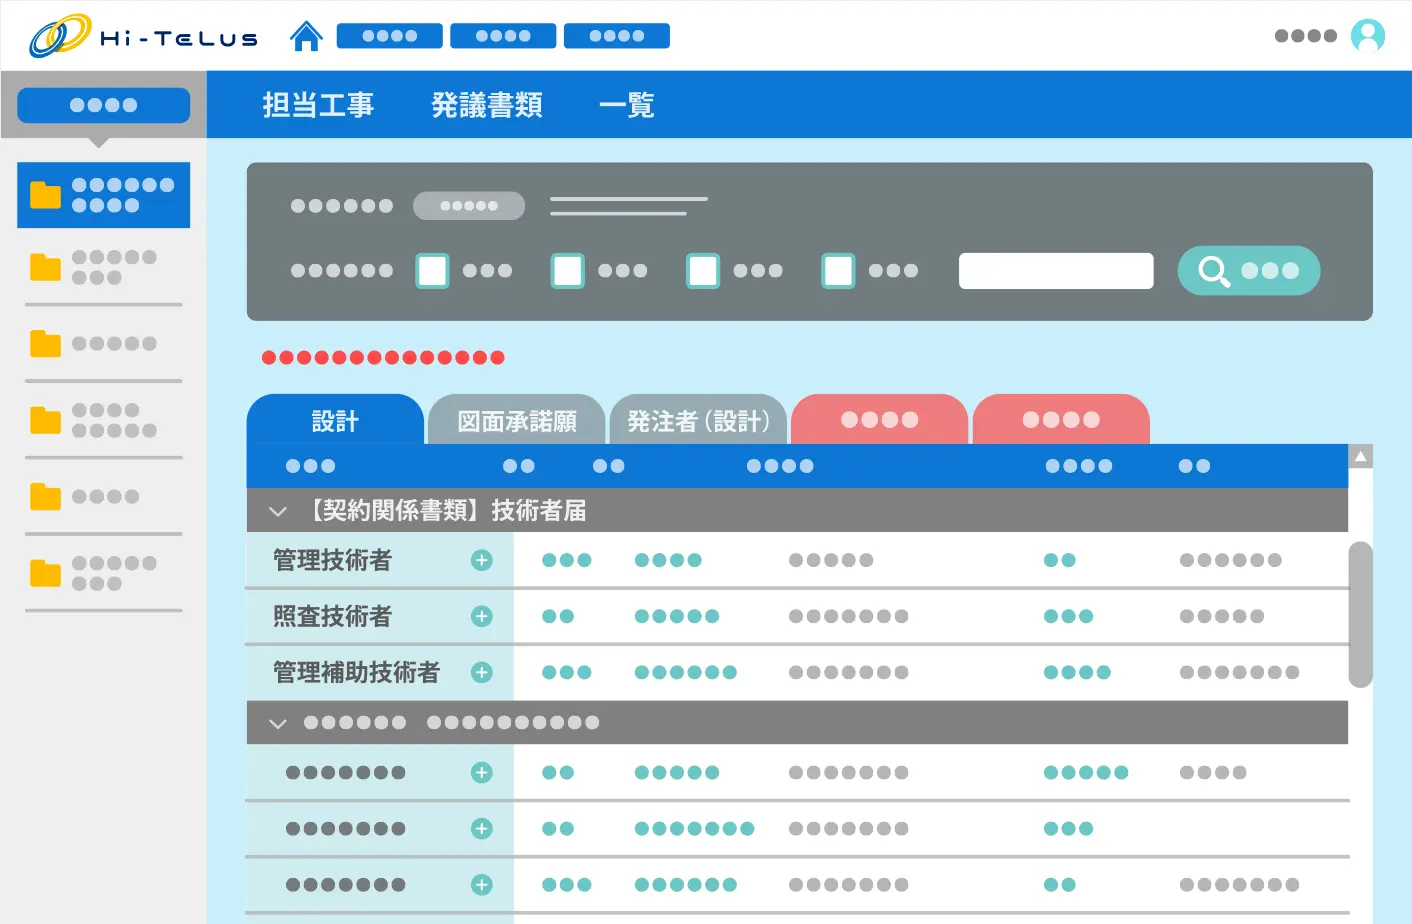Image resolution: width=1412 pixels, height=924 pixels.
Task: Click the magnifier search button
Action: pyautogui.click(x=1249, y=270)
